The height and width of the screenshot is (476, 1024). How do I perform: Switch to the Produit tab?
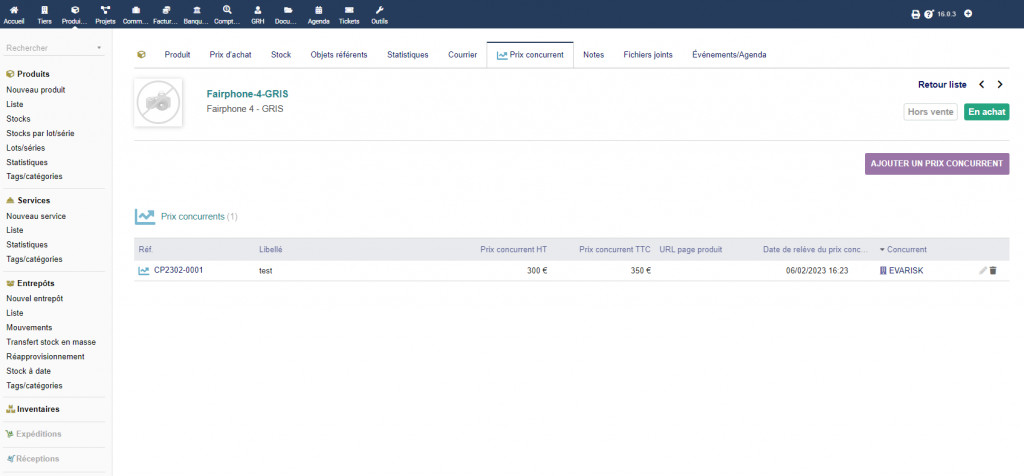click(177, 55)
